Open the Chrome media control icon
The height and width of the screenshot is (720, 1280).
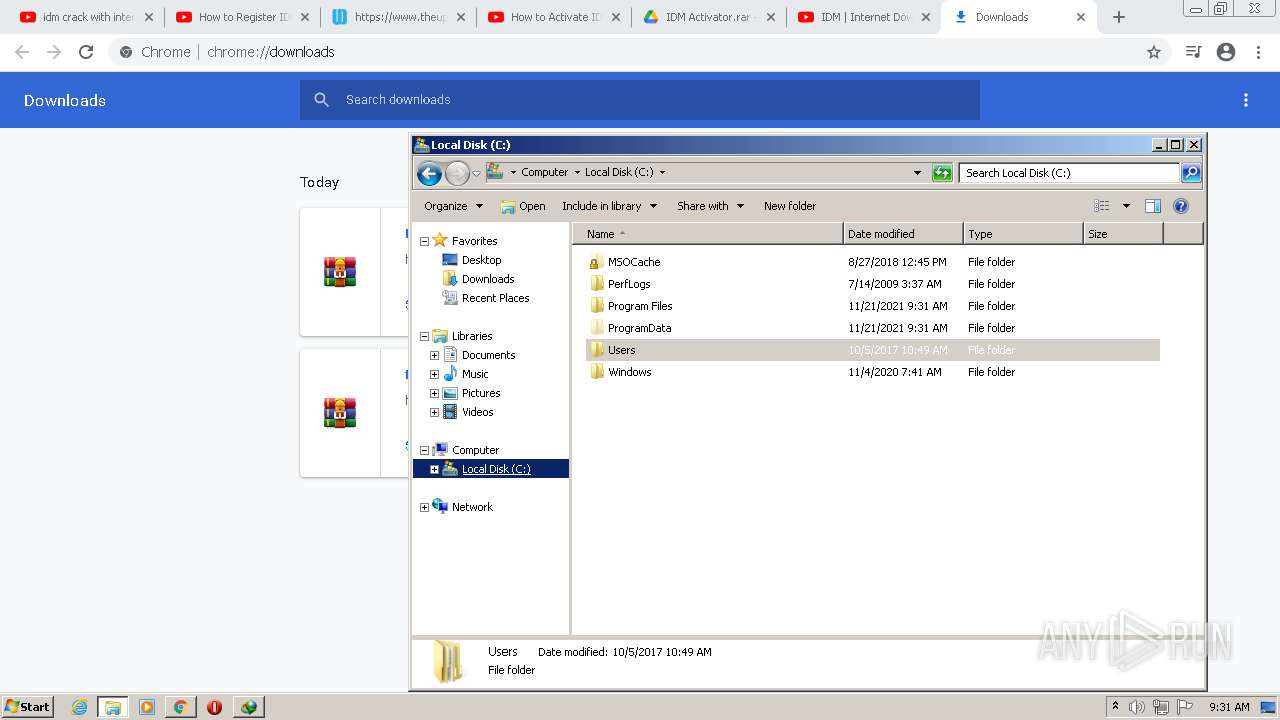tap(1193, 52)
